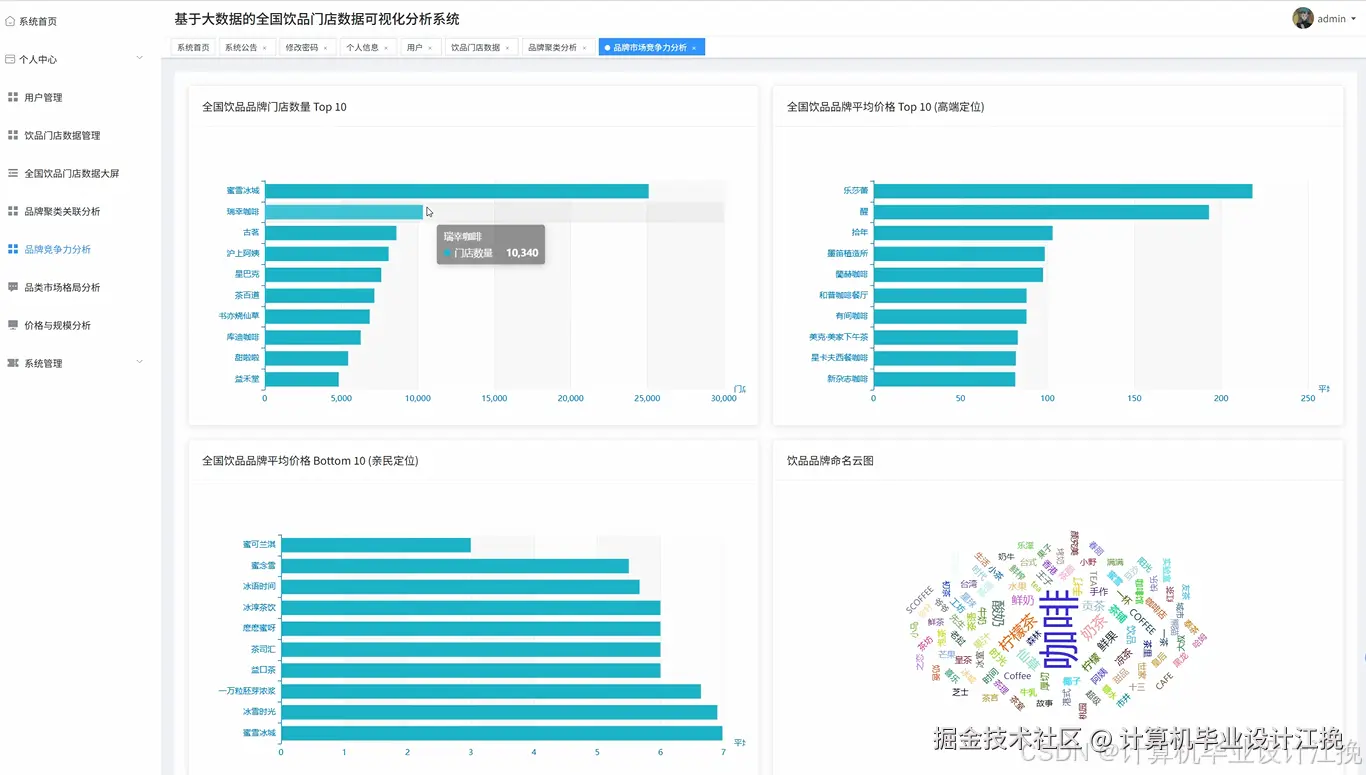Click the 全国饮品品牌门店数量 Top 10 title
Screen dimensions: 1366x775
tap(274, 107)
